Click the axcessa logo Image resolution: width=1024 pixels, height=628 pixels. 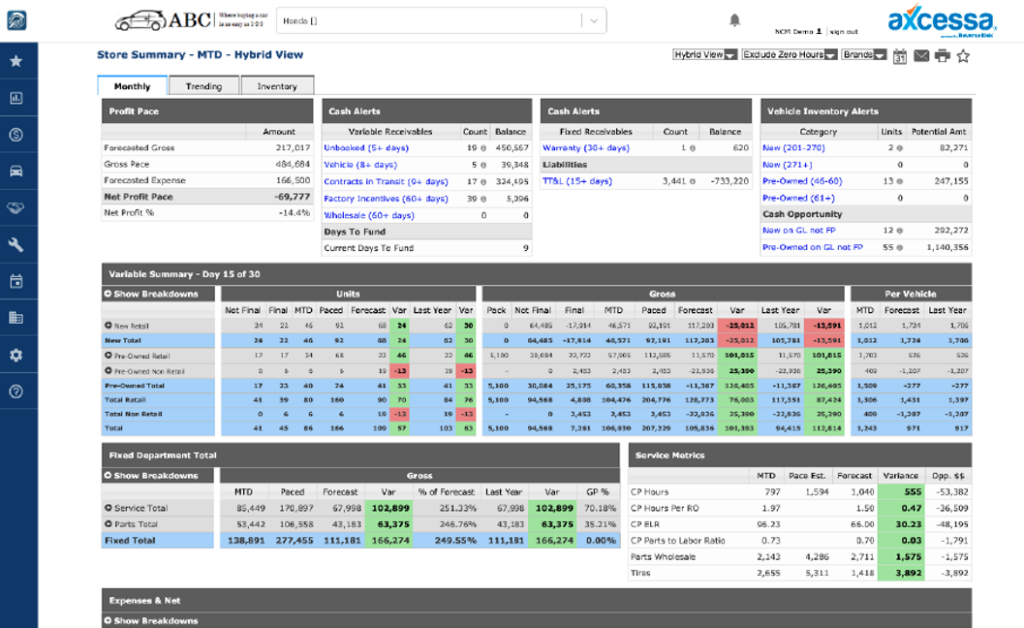[942, 22]
